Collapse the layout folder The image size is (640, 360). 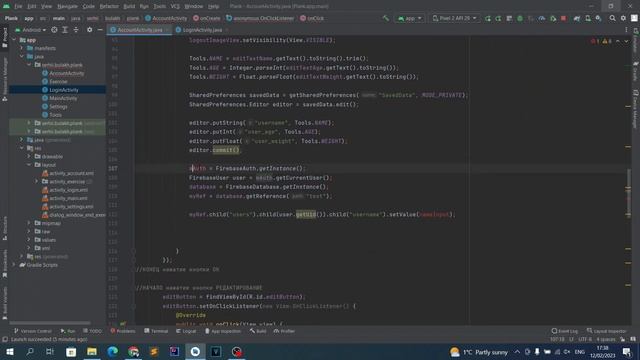click(29, 165)
